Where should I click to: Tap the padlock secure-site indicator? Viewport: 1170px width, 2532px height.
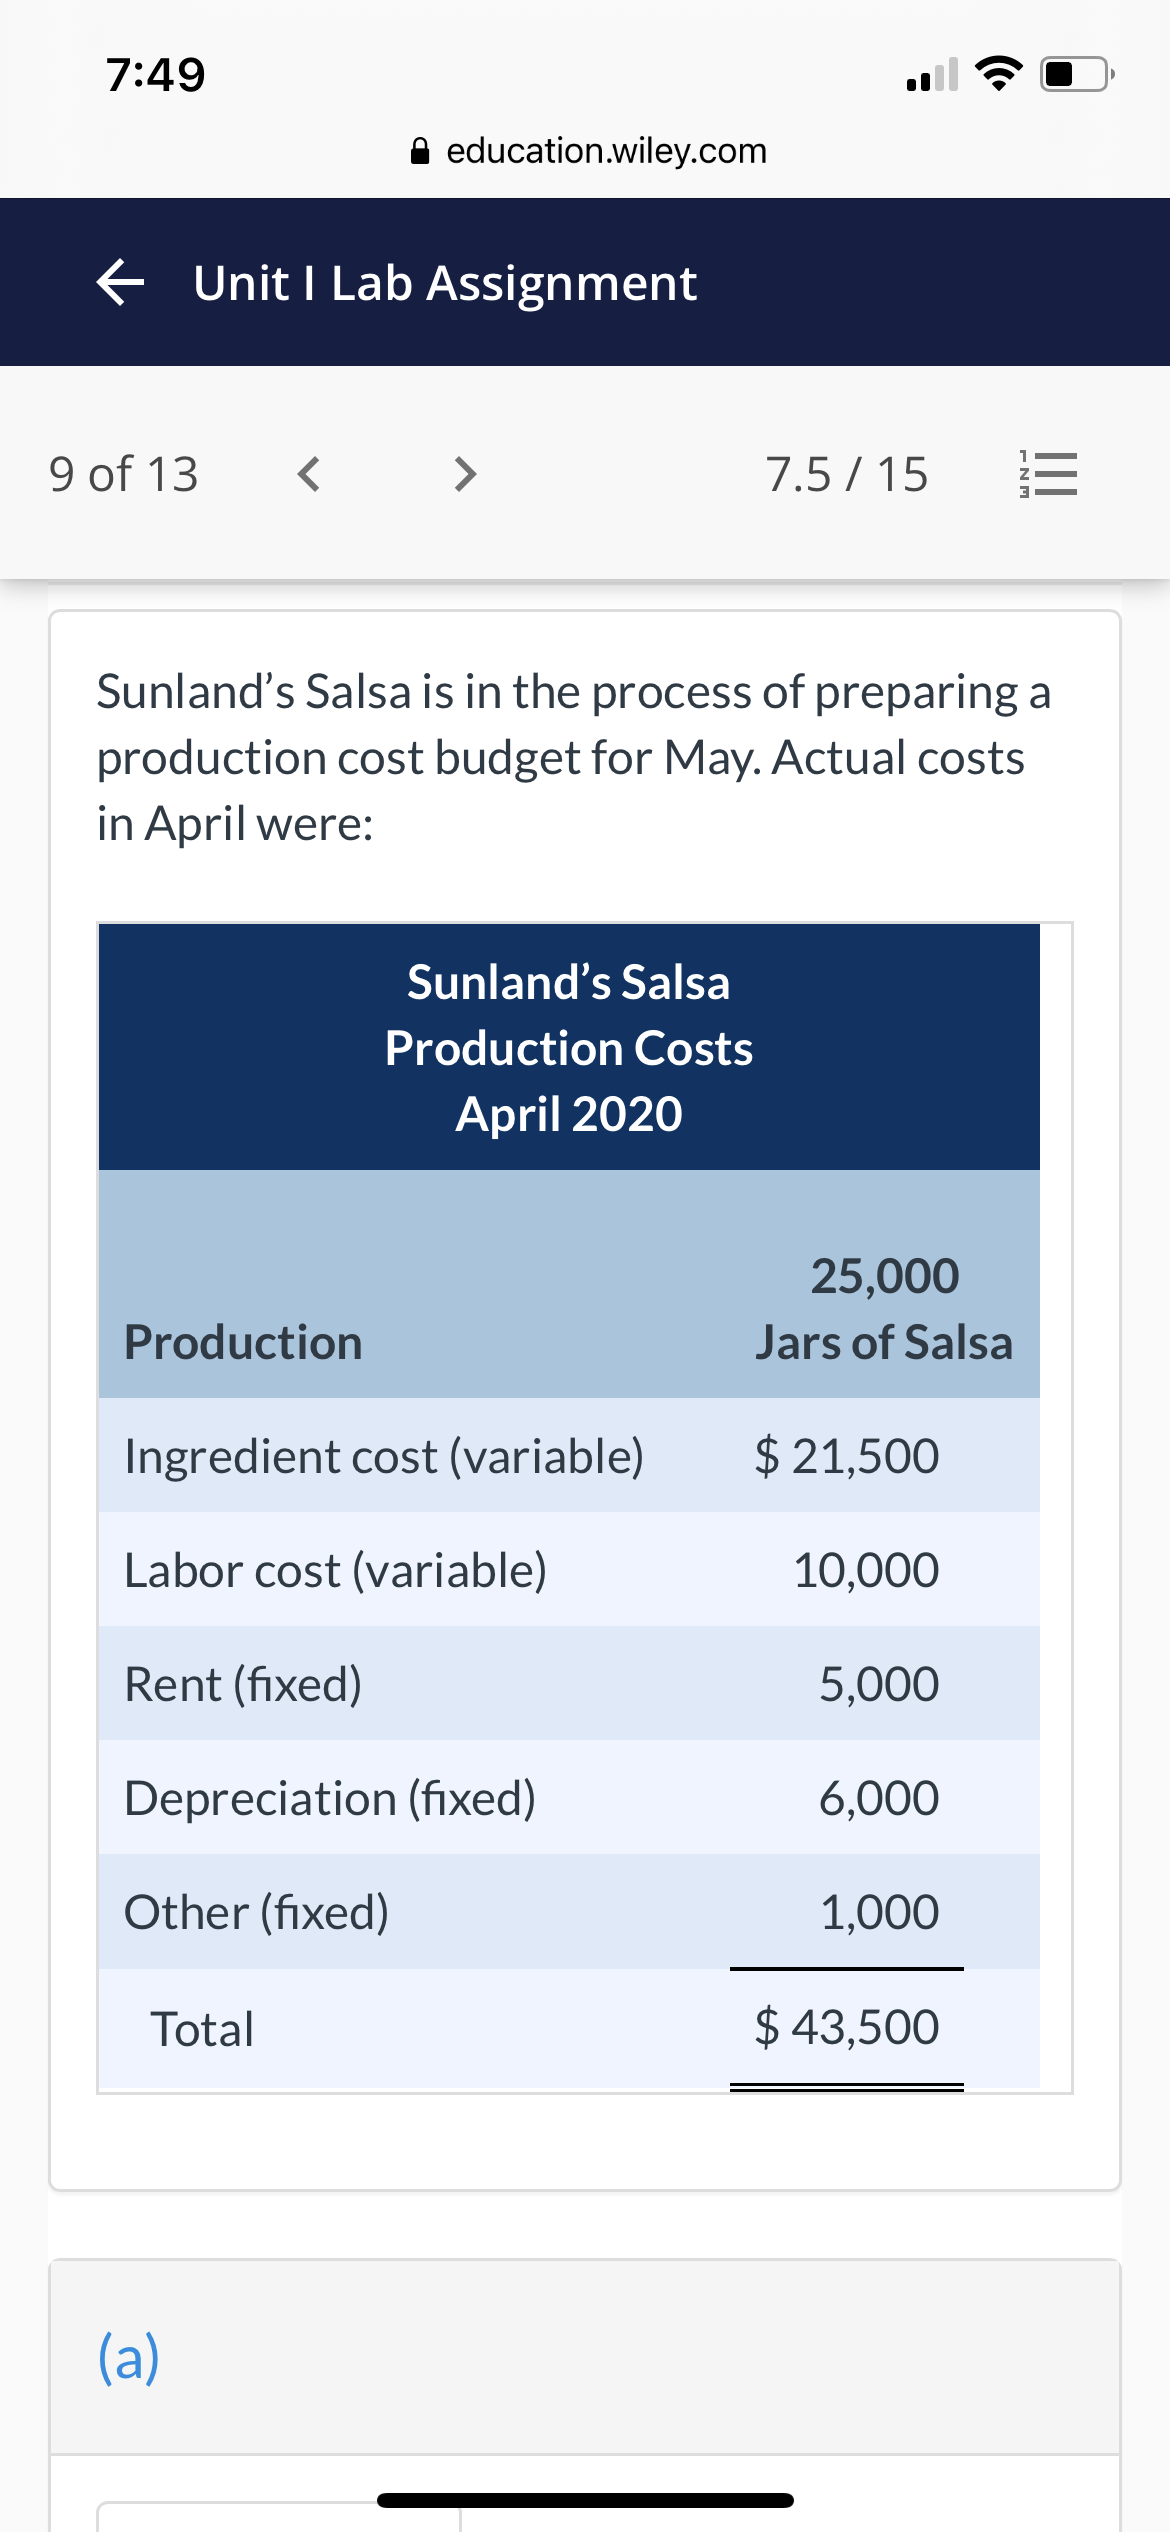419,150
